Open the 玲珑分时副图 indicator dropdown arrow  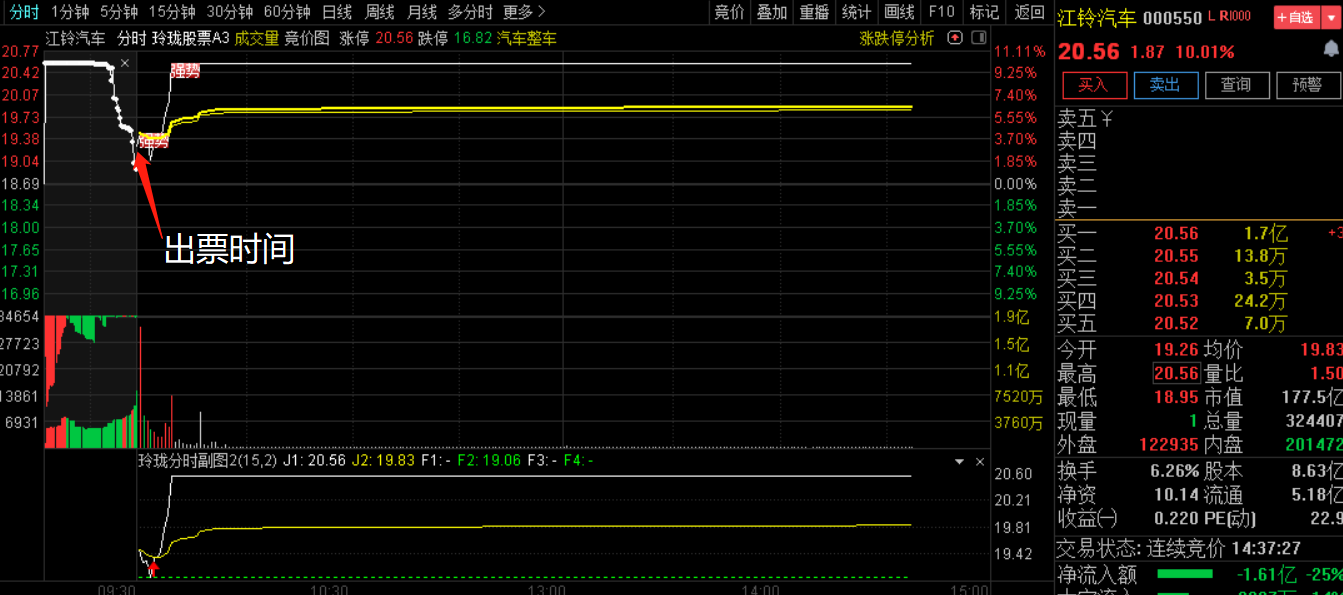coord(960,462)
